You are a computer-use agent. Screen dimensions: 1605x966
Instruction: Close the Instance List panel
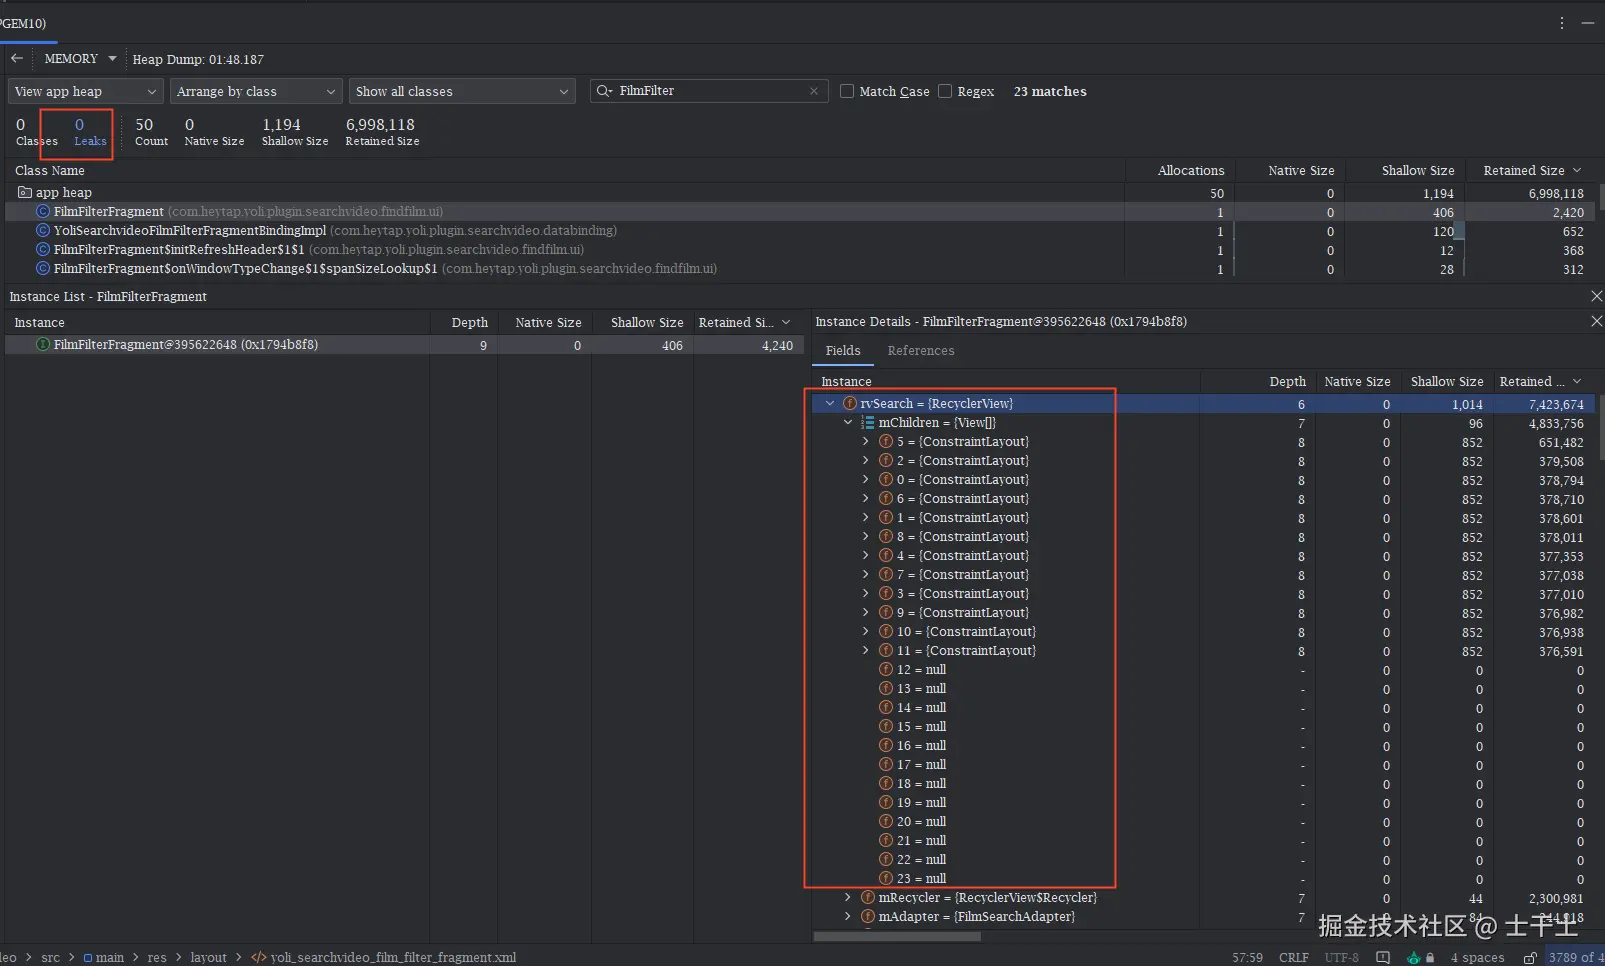1596,297
